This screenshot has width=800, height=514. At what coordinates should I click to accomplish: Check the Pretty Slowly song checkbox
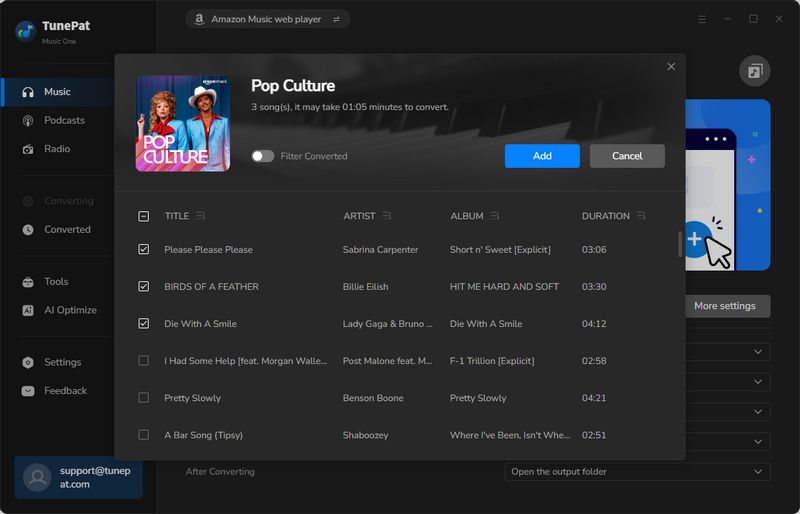point(144,398)
